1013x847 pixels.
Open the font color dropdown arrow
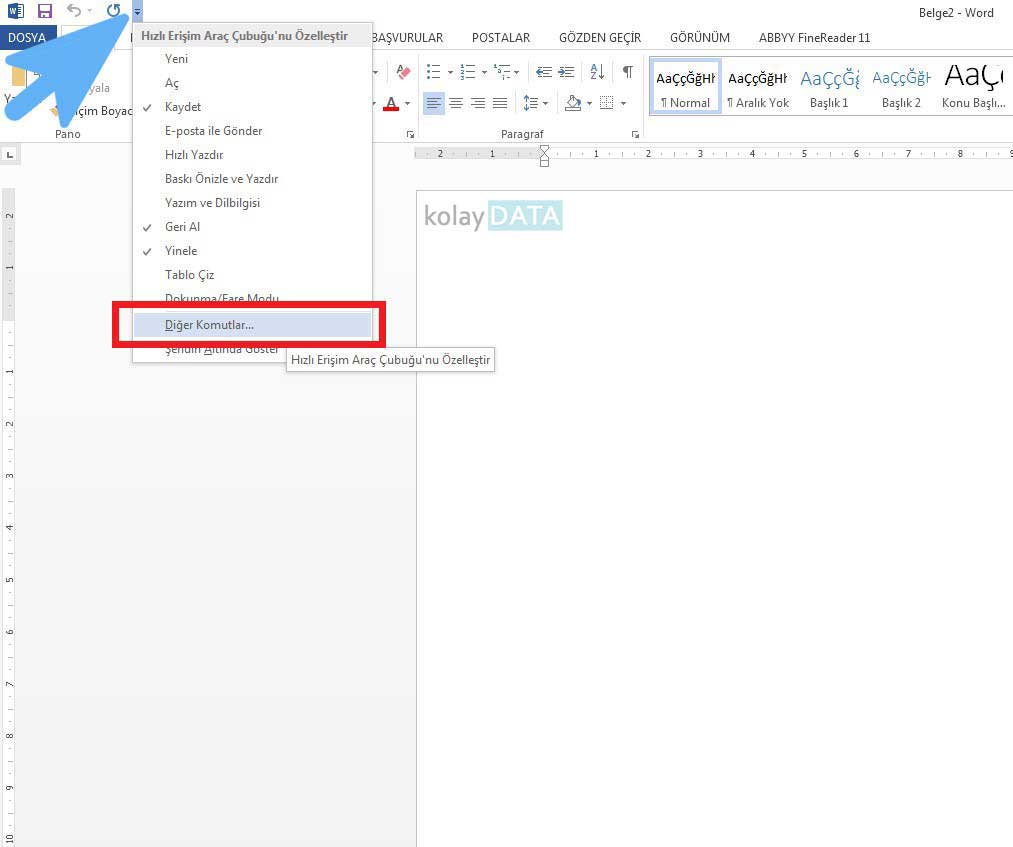406,103
